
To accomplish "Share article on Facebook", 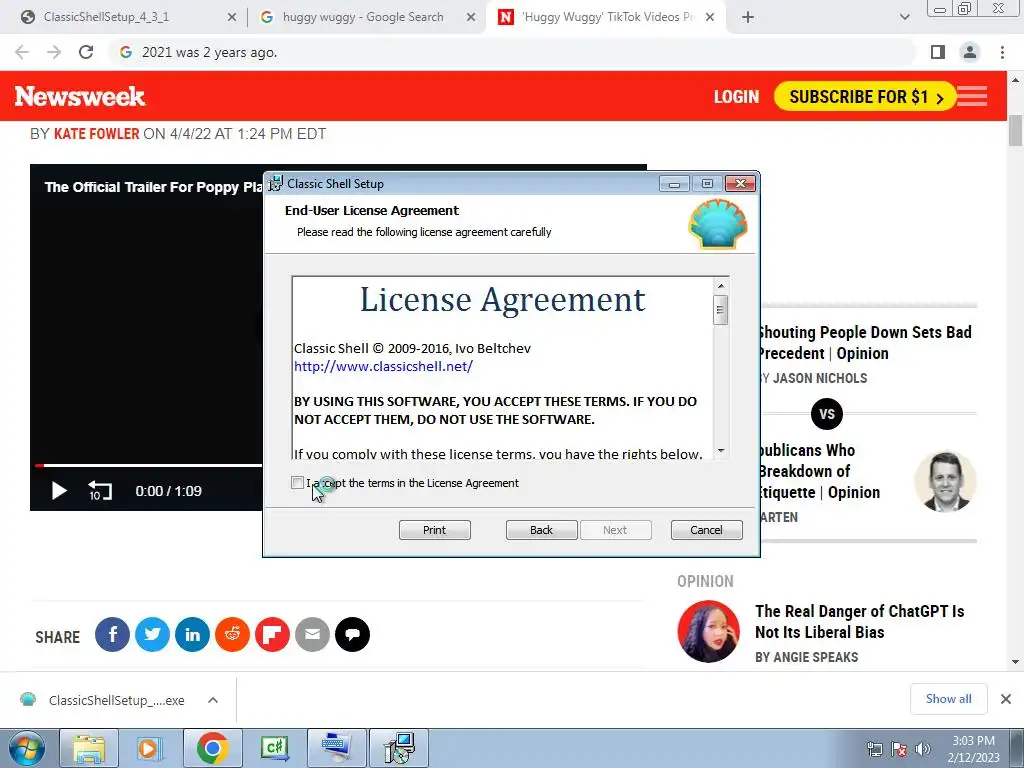I will tap(112, 634).
